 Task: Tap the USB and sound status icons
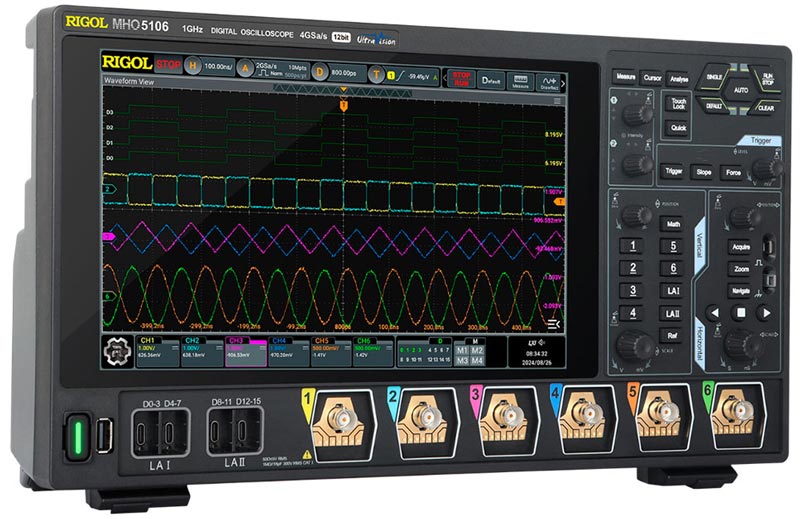tap(536, 342)
